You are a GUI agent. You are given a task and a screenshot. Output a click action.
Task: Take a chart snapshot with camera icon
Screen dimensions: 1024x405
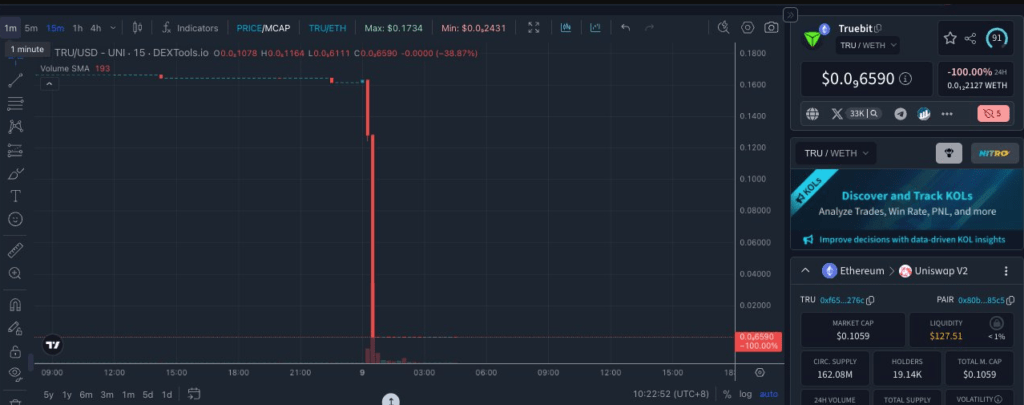click(771, 27)
